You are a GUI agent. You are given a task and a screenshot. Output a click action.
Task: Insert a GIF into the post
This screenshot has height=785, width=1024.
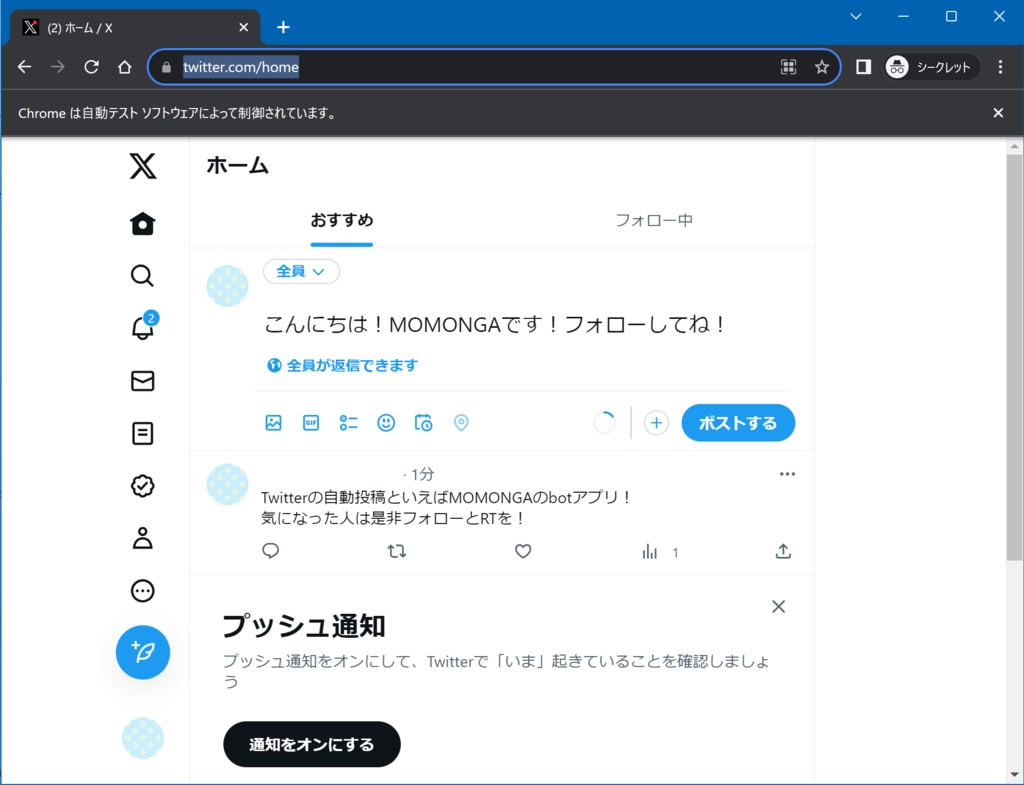point(311,422)
